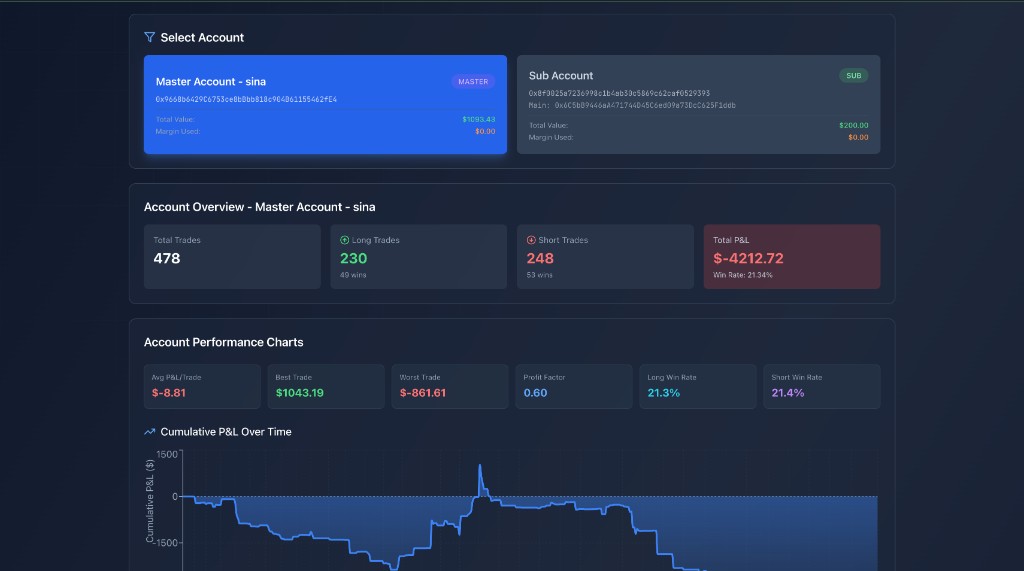The height and width of the screenshot is (571, 1024).
Task: Select the Master Account - sina card
Action: [x=325, y=105]
